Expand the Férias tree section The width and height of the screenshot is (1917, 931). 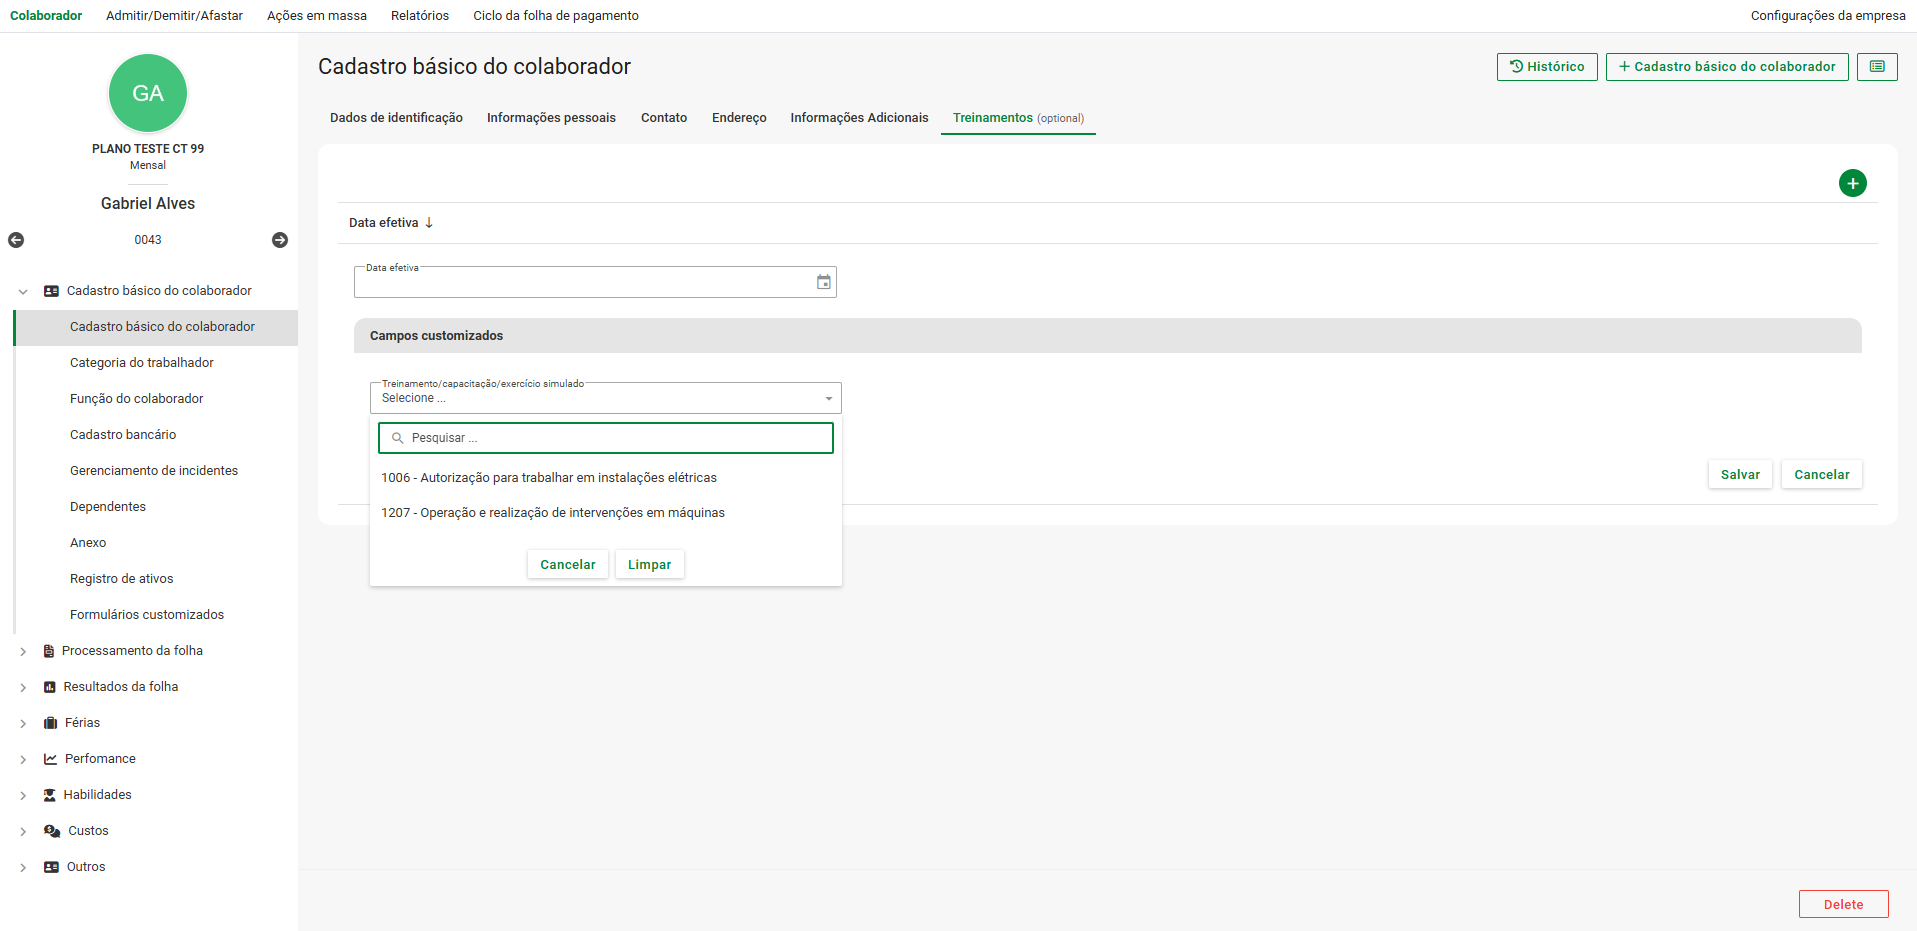coord(23,723)
